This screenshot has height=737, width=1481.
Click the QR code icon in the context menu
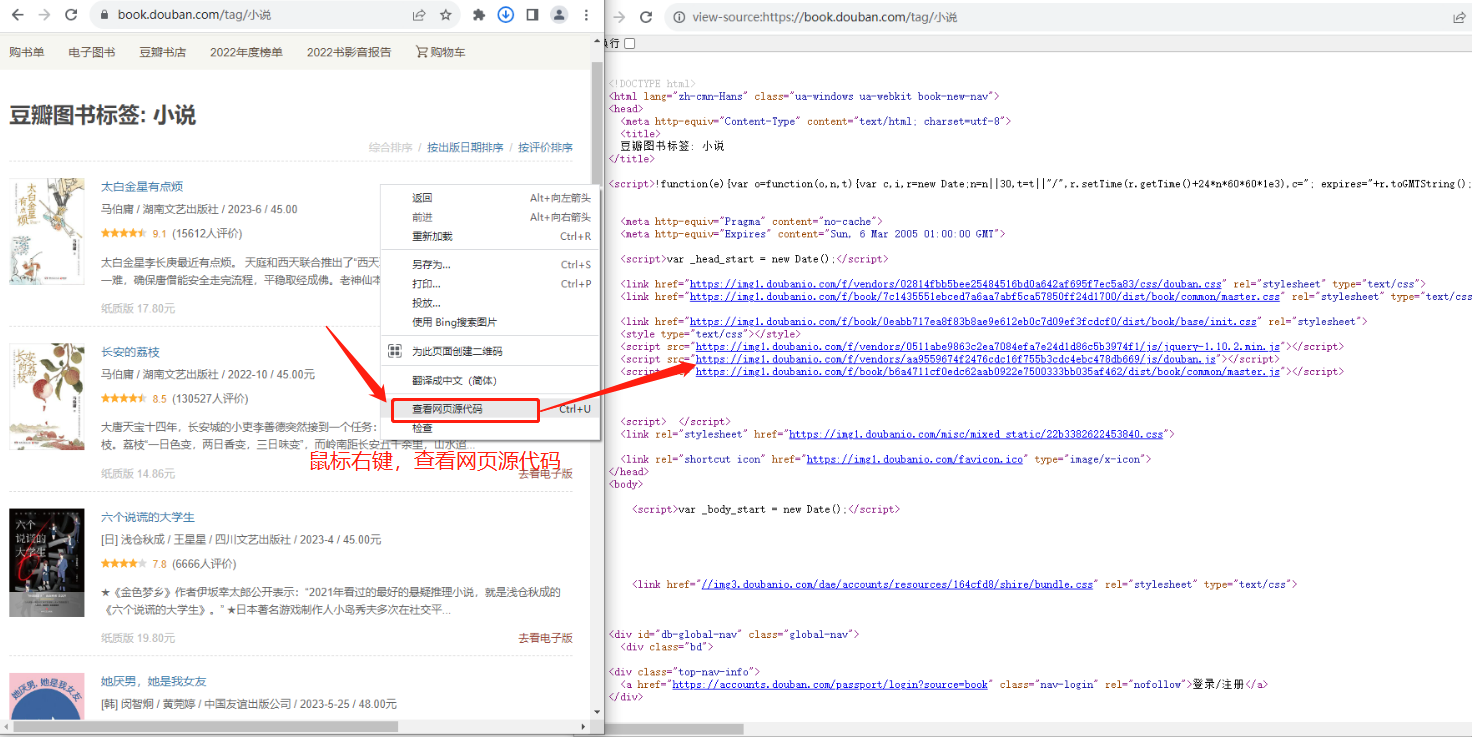(x=394, y=352)
